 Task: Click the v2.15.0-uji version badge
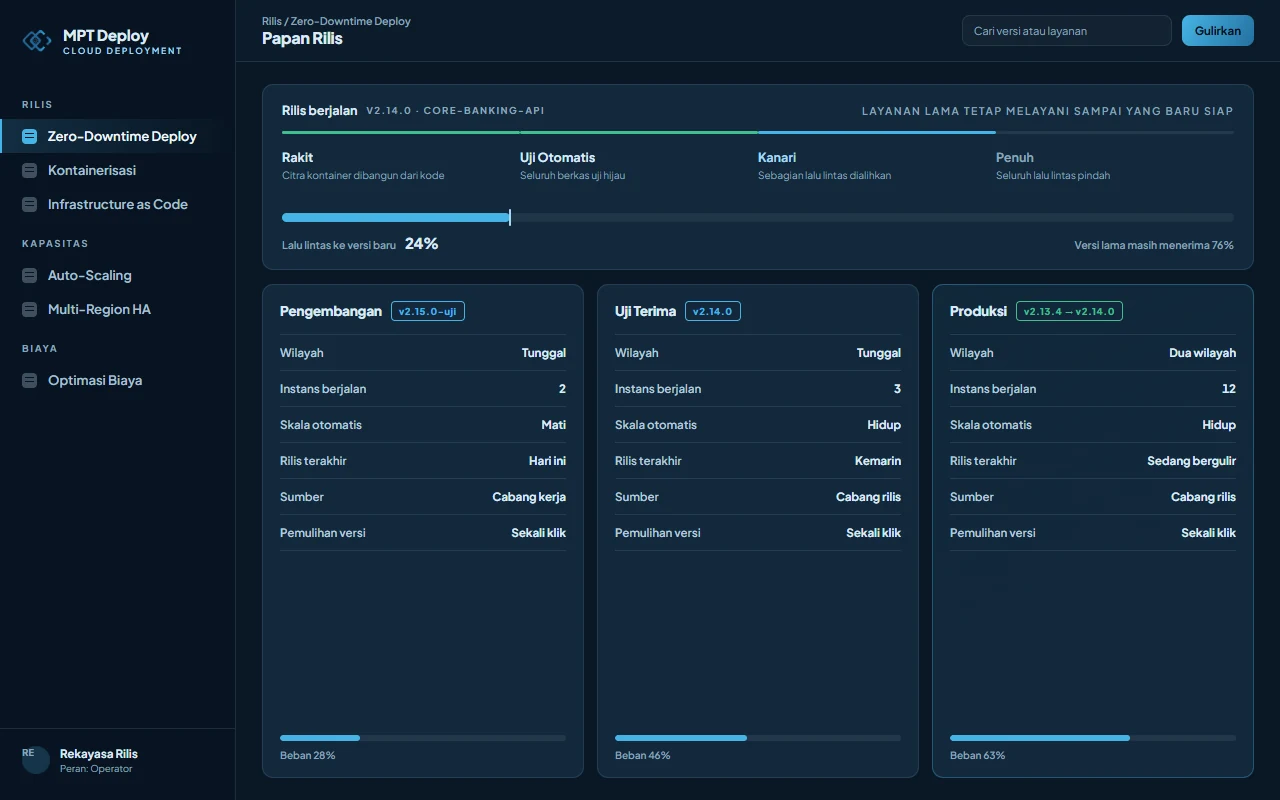coord(428,312)
